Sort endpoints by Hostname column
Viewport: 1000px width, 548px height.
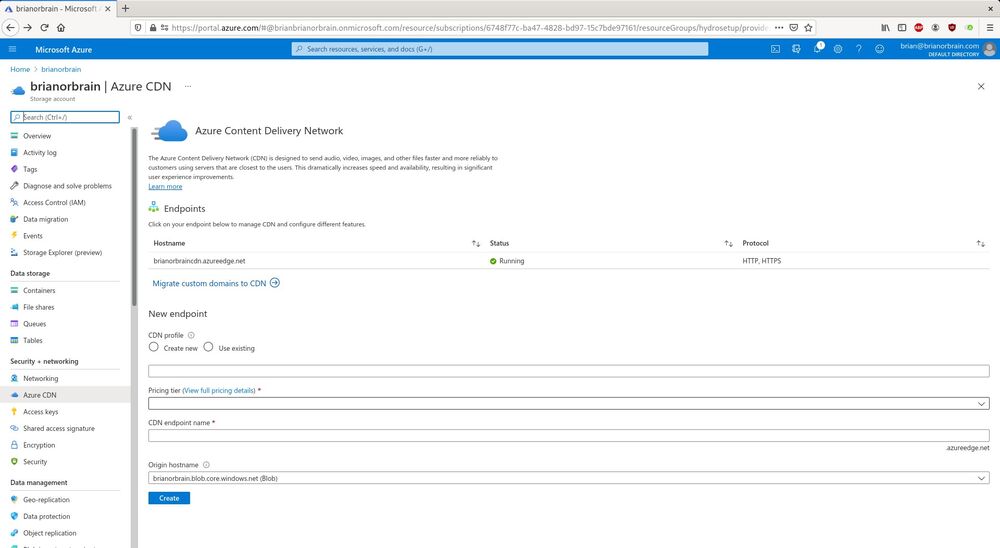point(476,244)
